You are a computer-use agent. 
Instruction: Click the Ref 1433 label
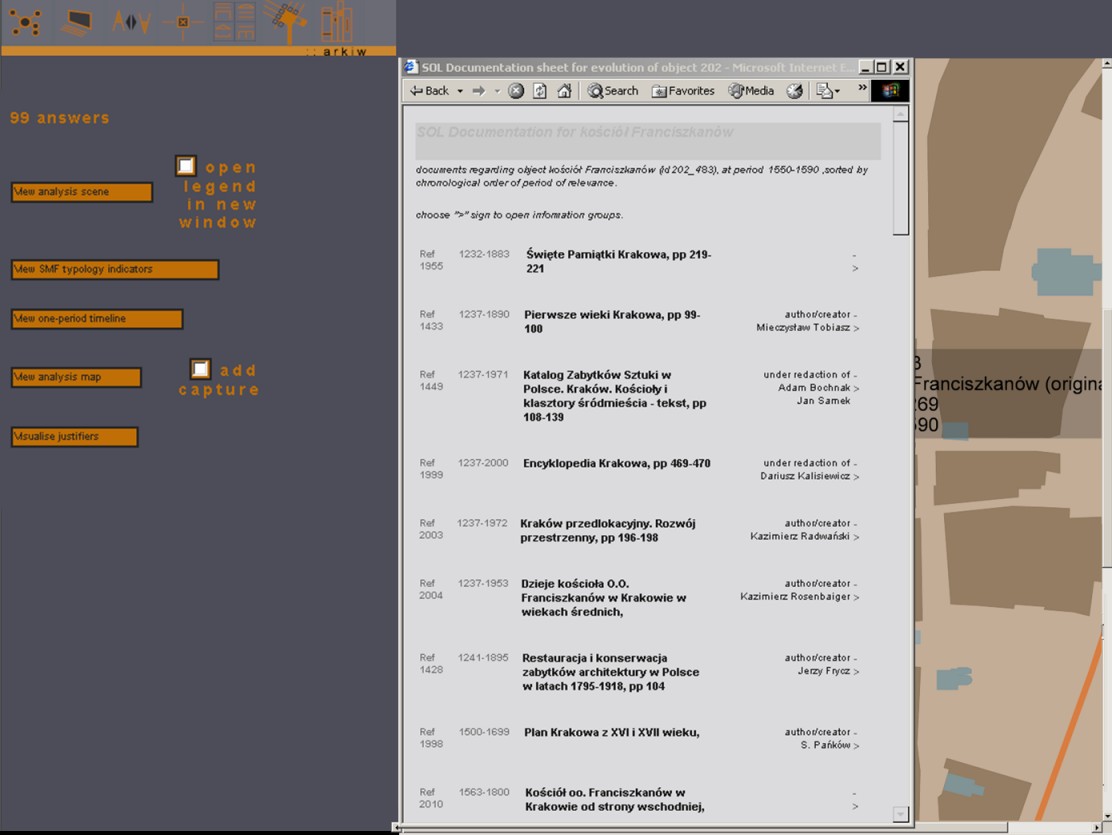tap(430, 320)
